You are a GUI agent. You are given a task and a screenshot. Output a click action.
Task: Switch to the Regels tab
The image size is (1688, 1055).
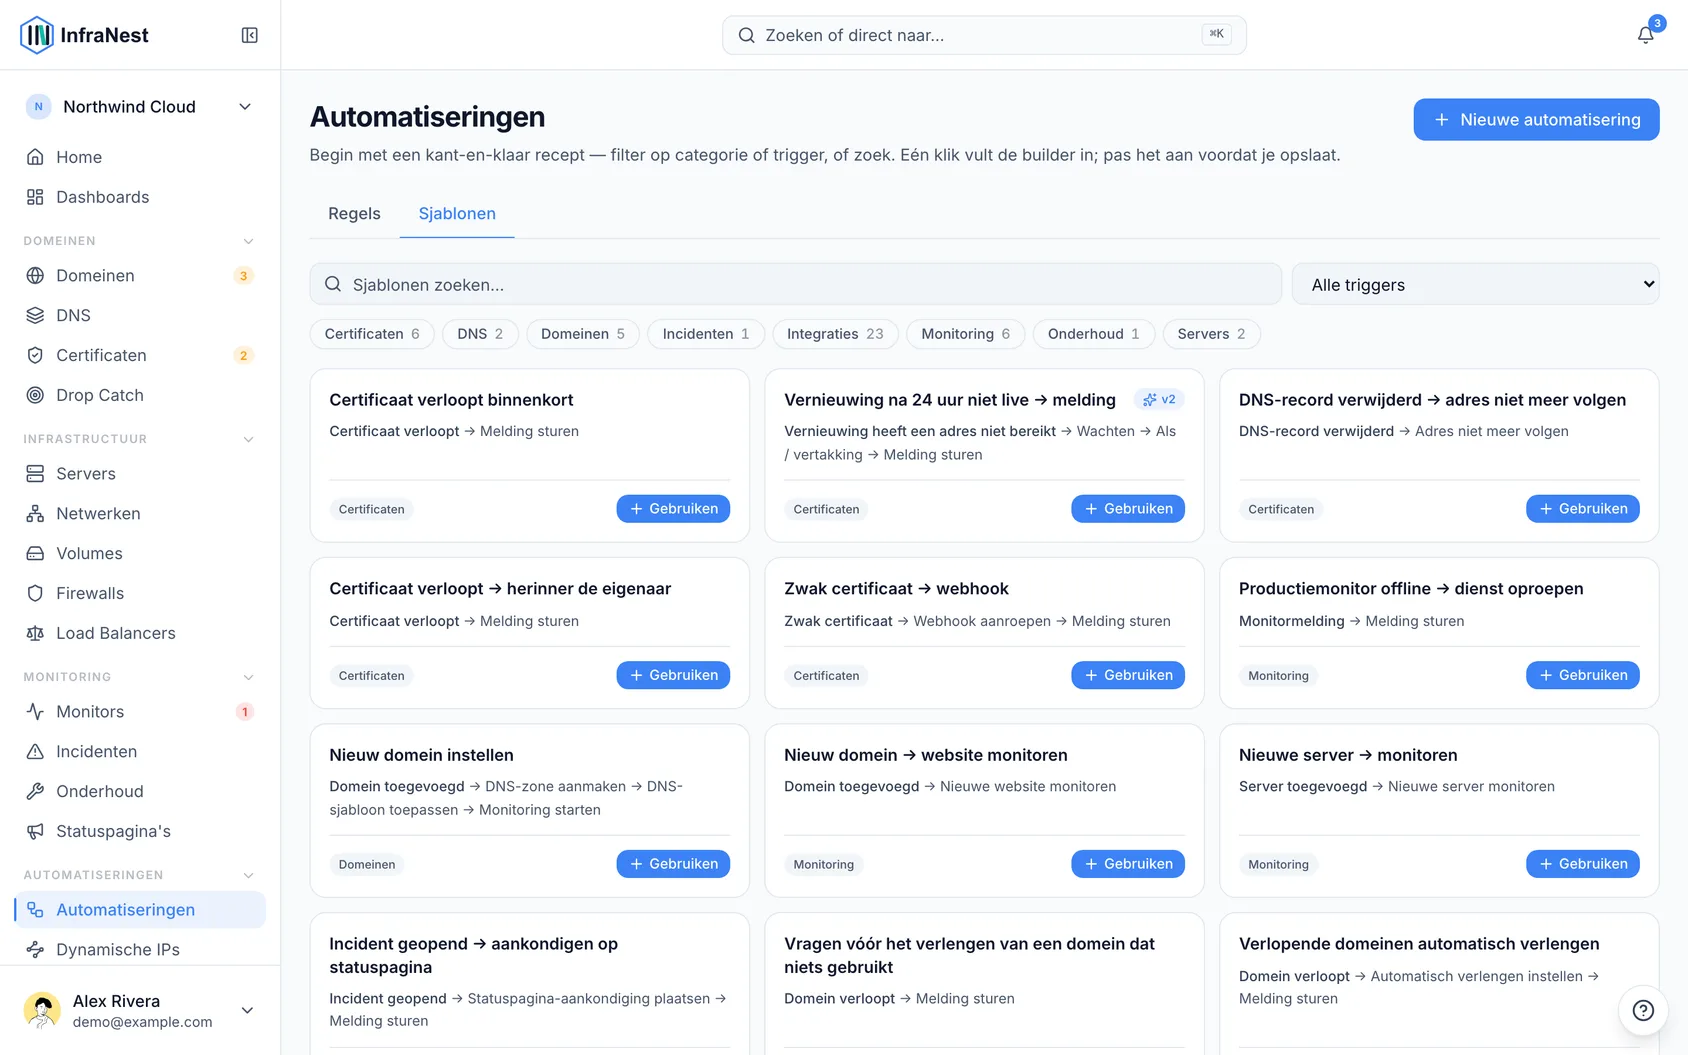pyautogui.click(x=354, y=213)
